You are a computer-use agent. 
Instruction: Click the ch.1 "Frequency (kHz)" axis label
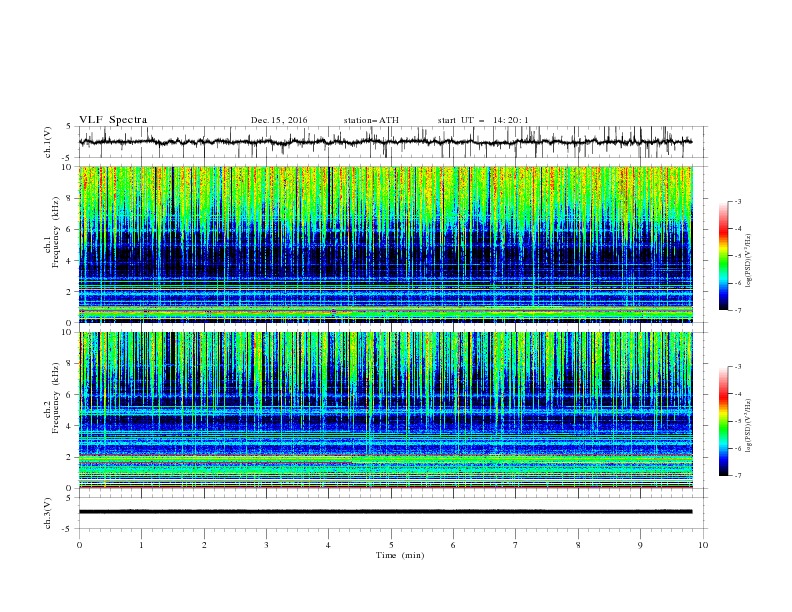tap(56, 232)
